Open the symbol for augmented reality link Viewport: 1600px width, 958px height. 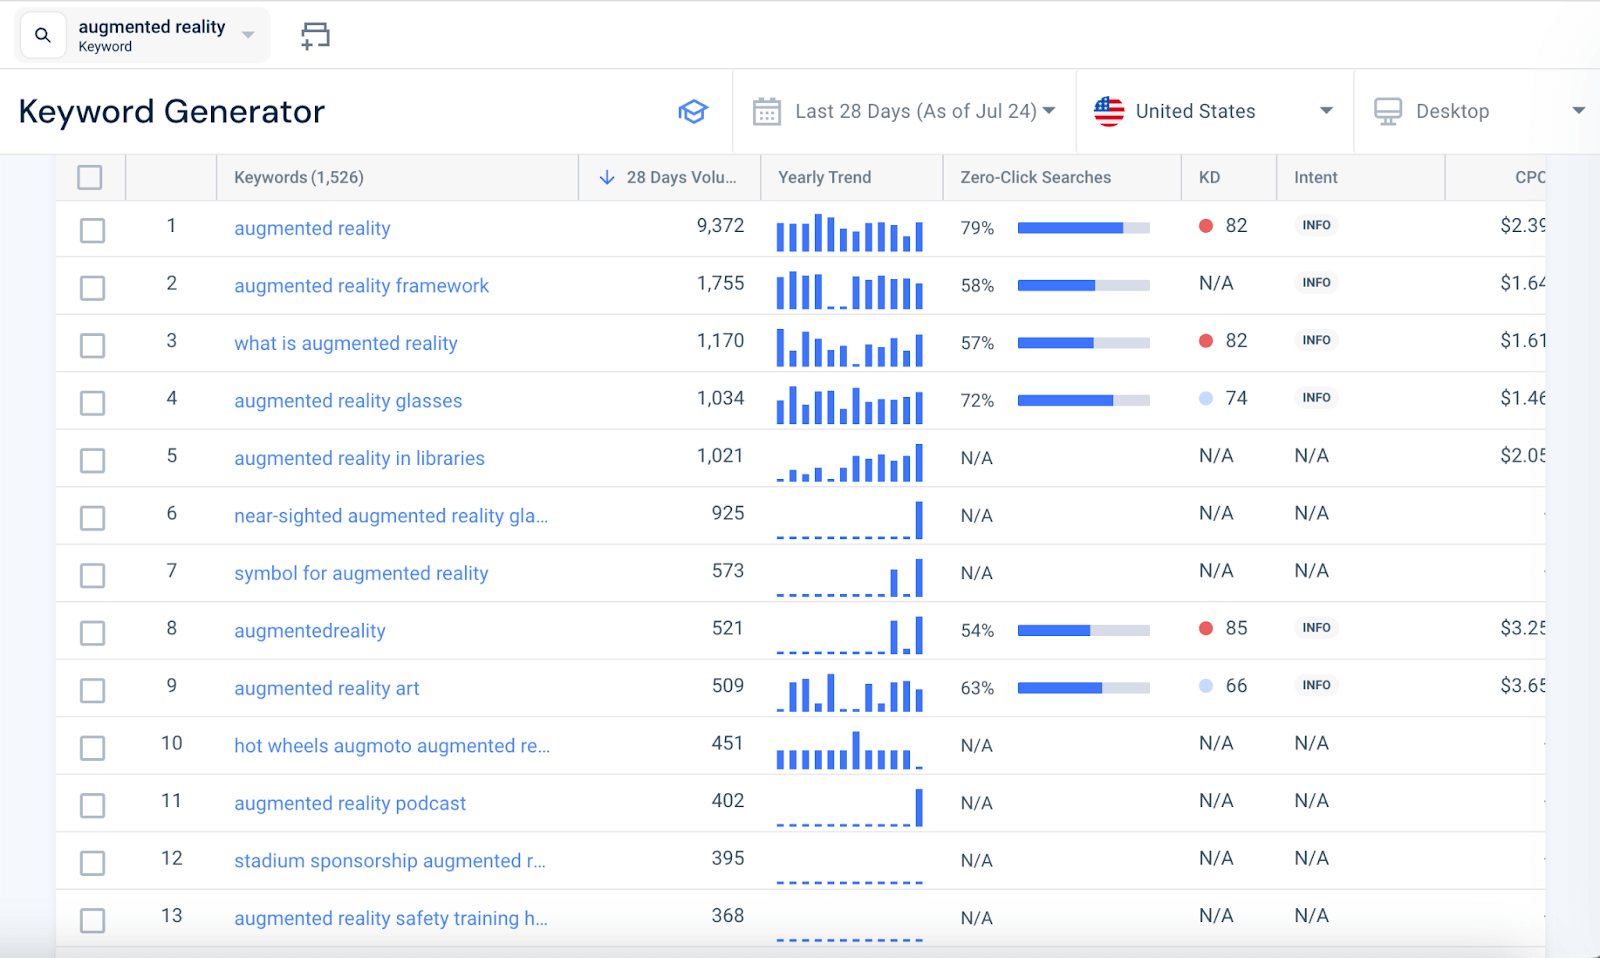(361, 574)
